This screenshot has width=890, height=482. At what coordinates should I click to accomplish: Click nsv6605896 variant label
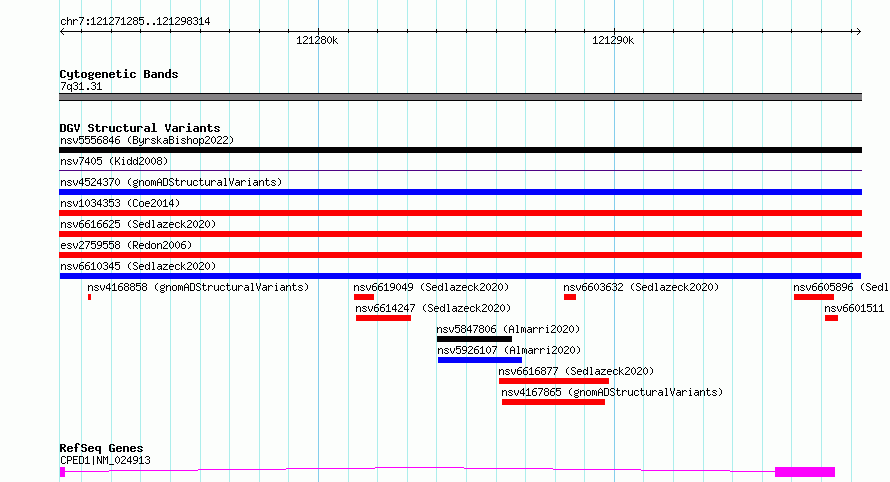[841, 287]
